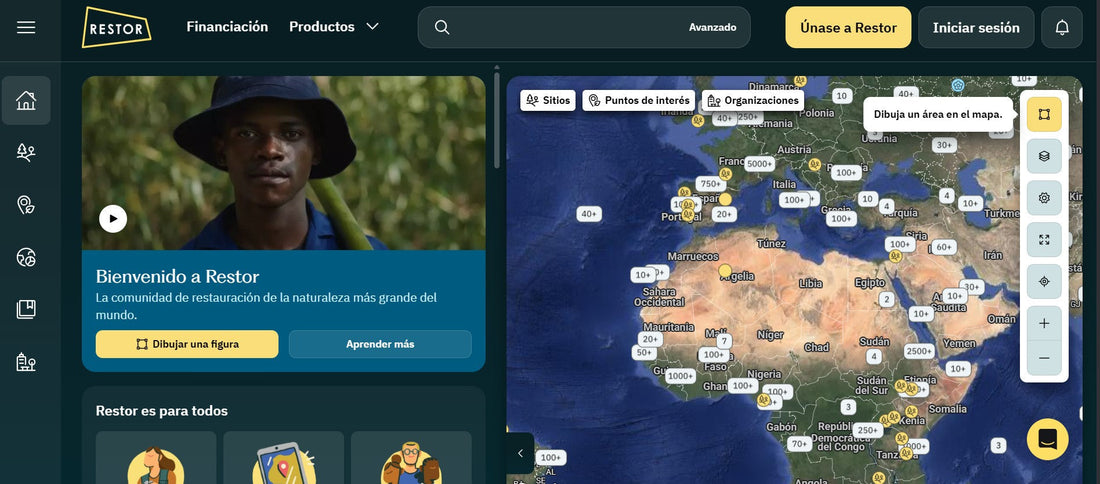Open the hamburger menu
Image resolution: width=1100 pixels, height=484 pixels.
pos(26,27)
